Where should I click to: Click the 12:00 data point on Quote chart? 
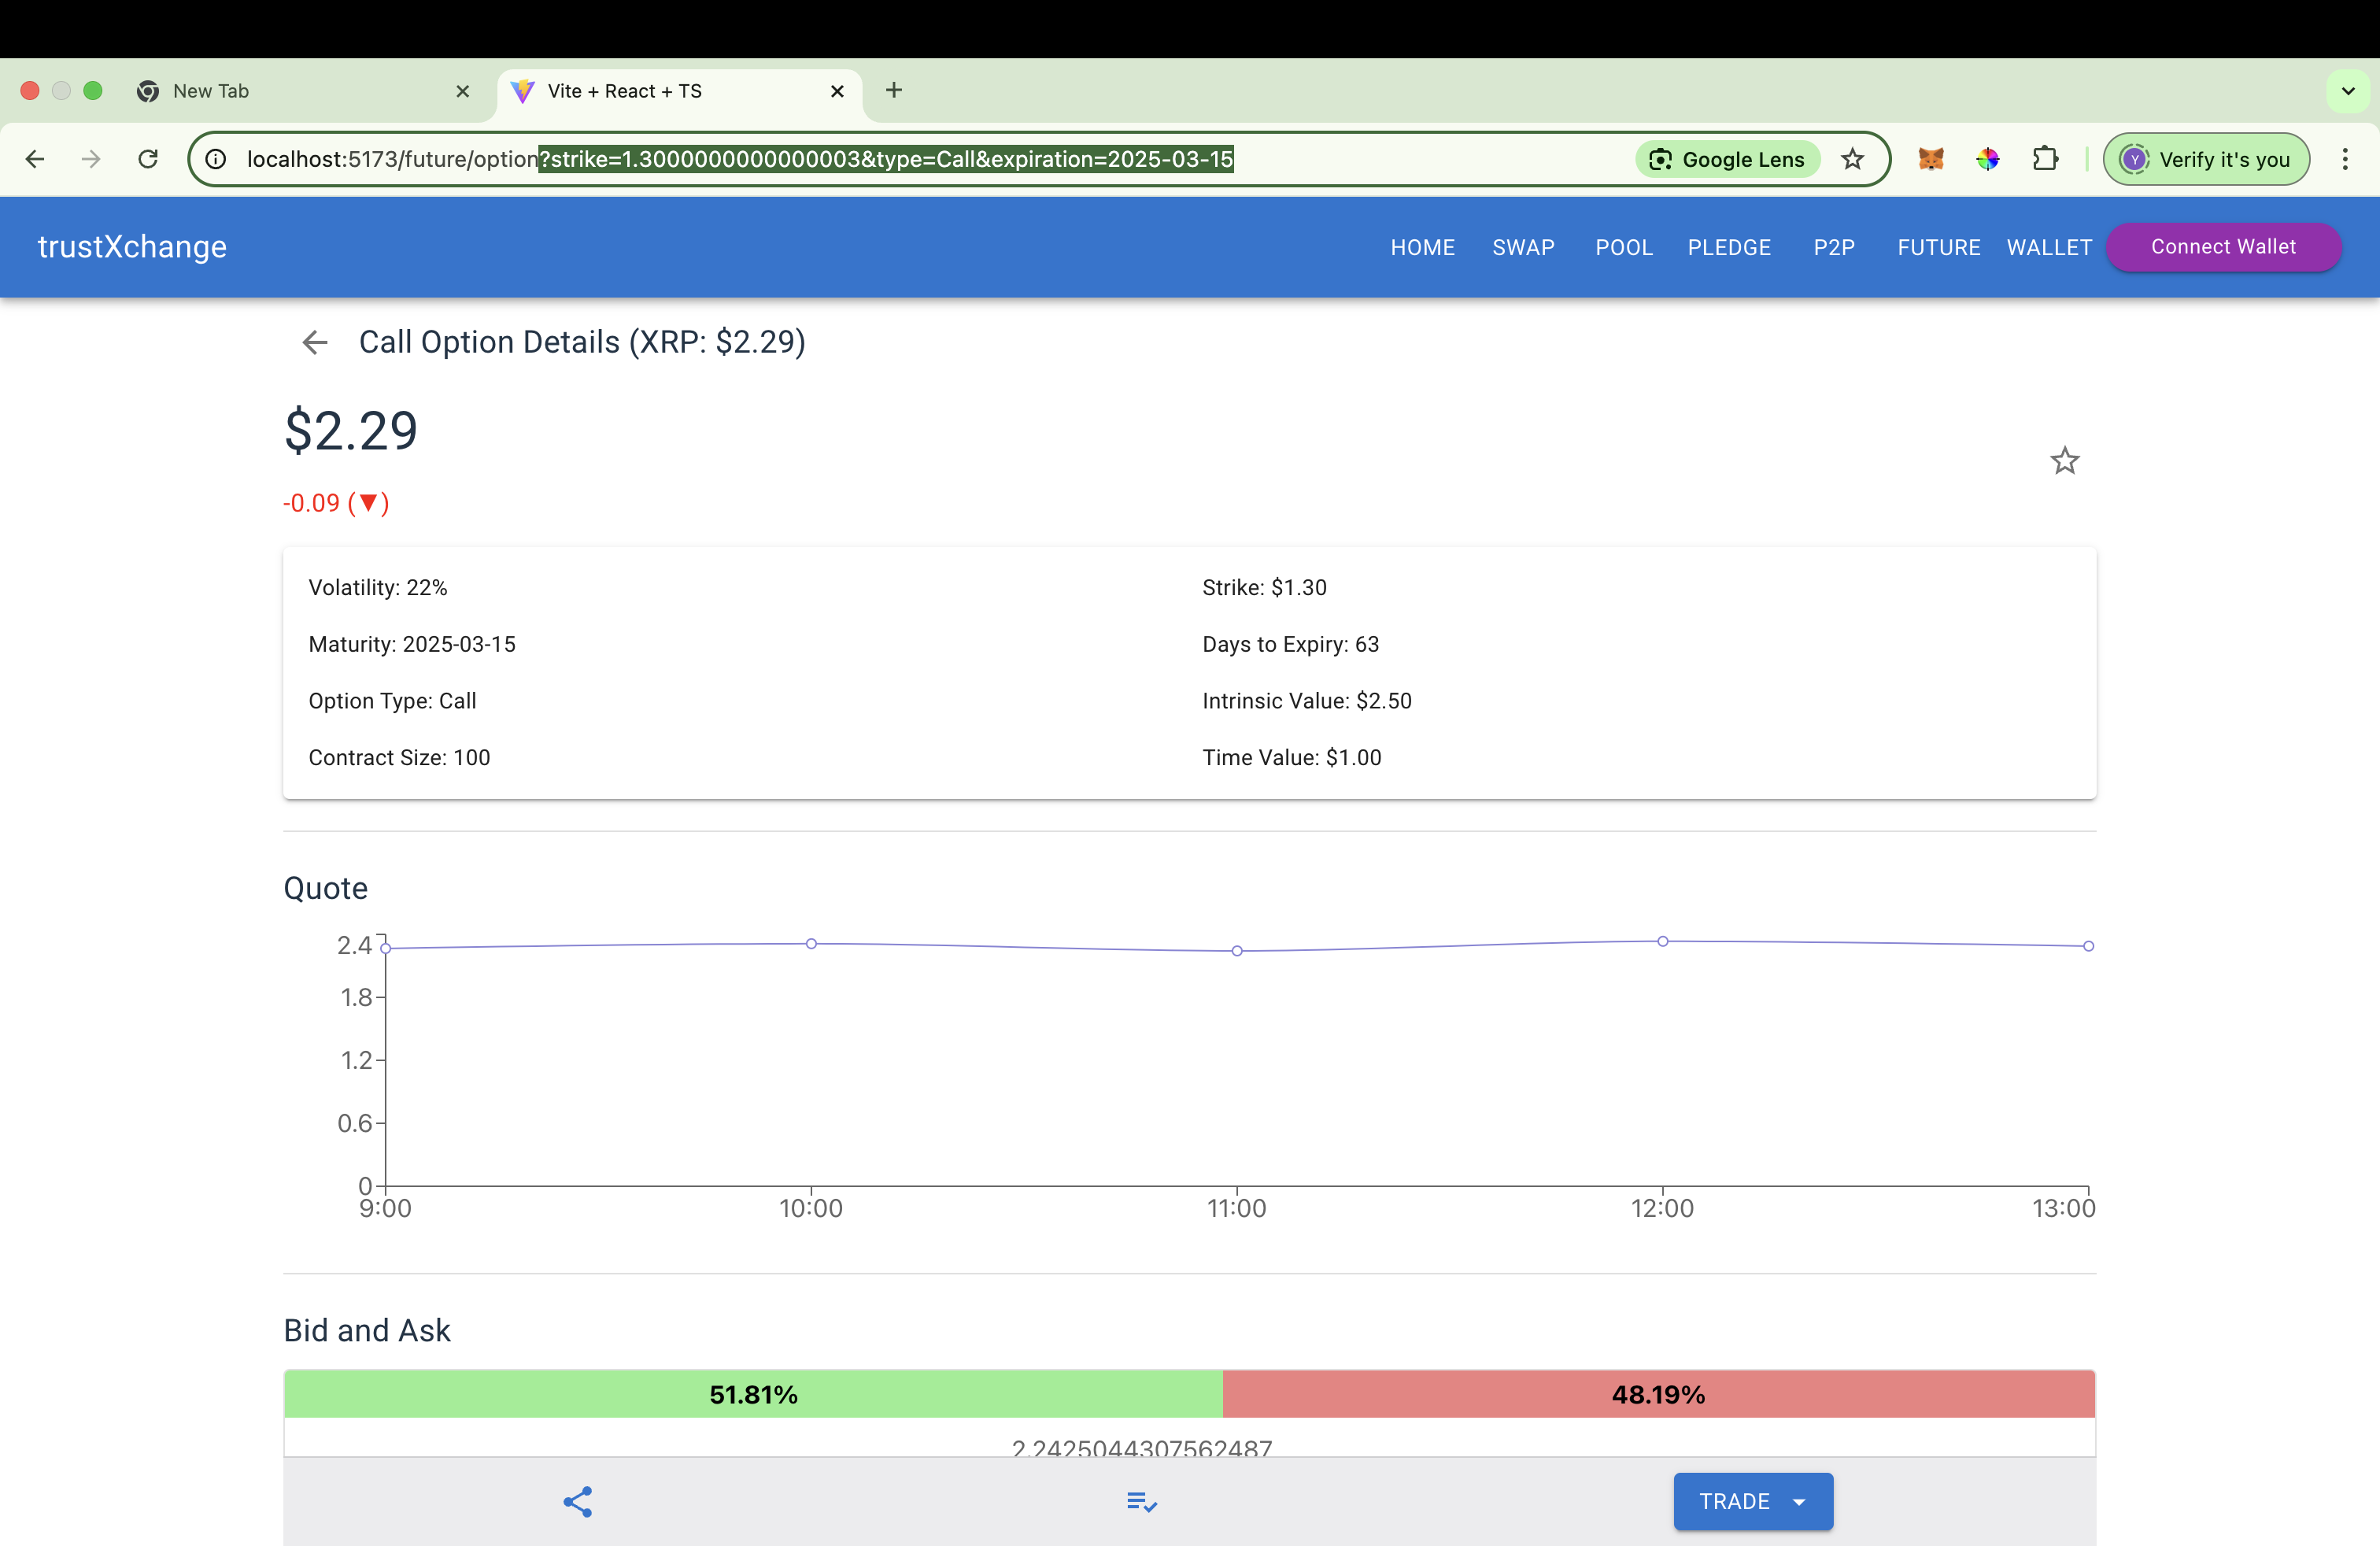(x=1662, y=941)
